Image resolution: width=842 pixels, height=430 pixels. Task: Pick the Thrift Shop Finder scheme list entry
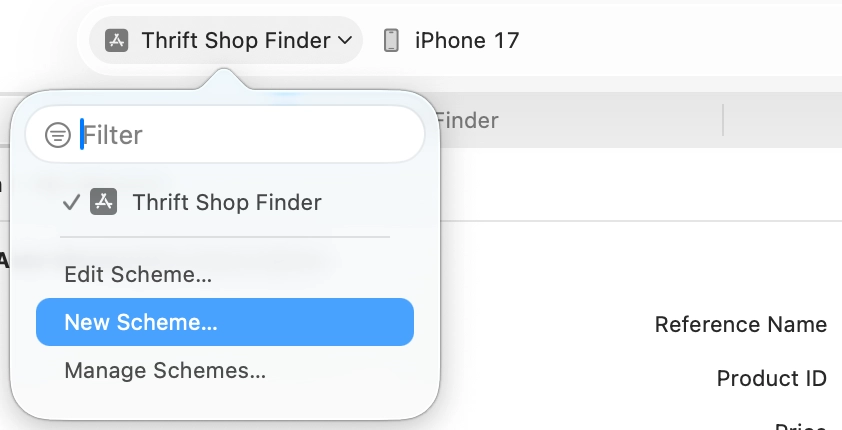(x=226, y=202)
